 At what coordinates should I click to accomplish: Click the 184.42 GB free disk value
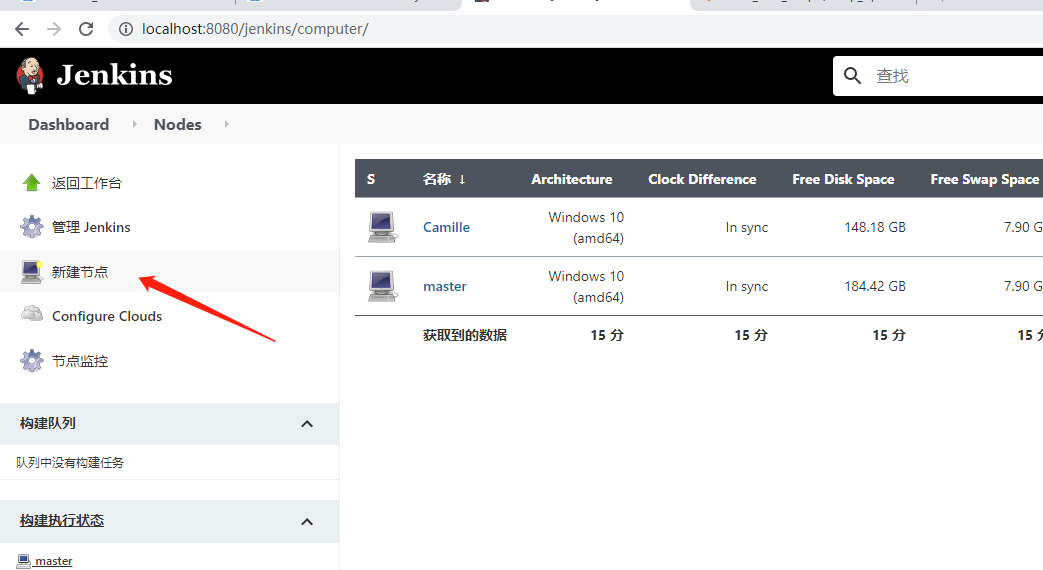click(x=875, y=287)
